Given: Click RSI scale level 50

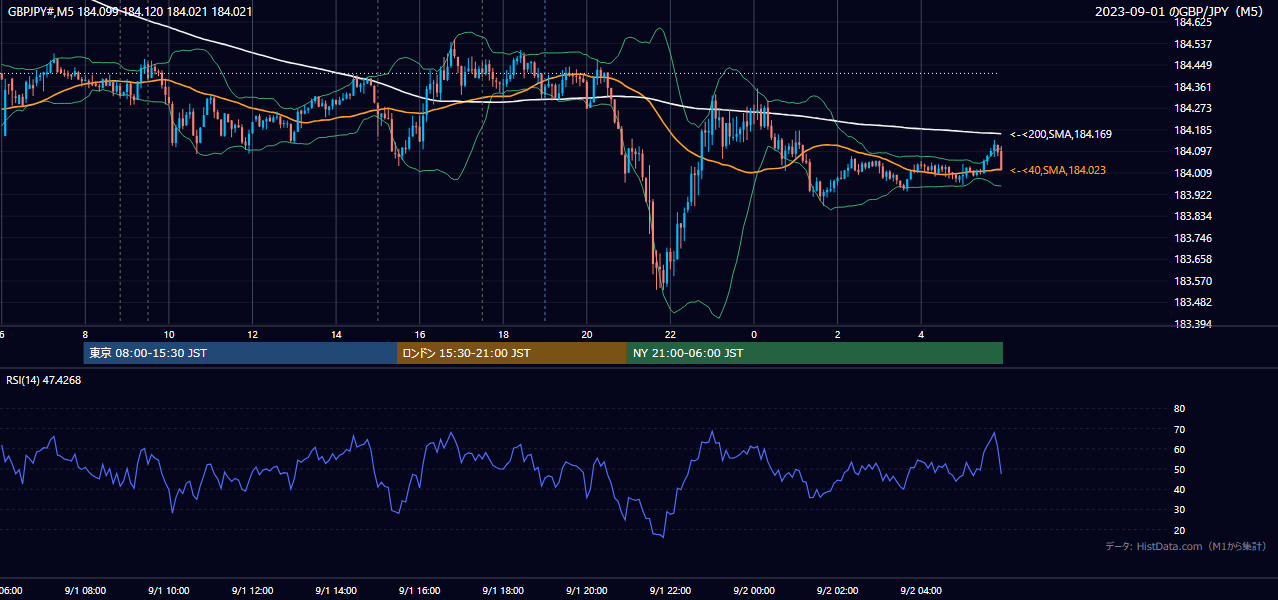Looking at the screenshot, I should (1179, 469).
